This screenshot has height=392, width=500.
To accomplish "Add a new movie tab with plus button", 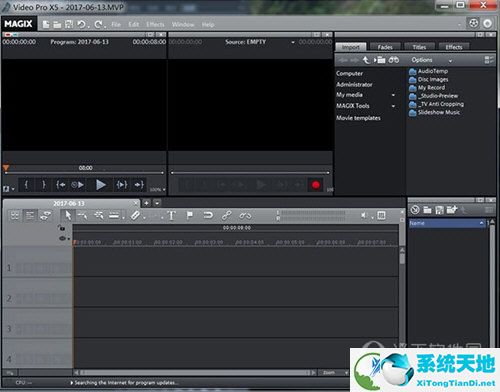I will point(146,203).
